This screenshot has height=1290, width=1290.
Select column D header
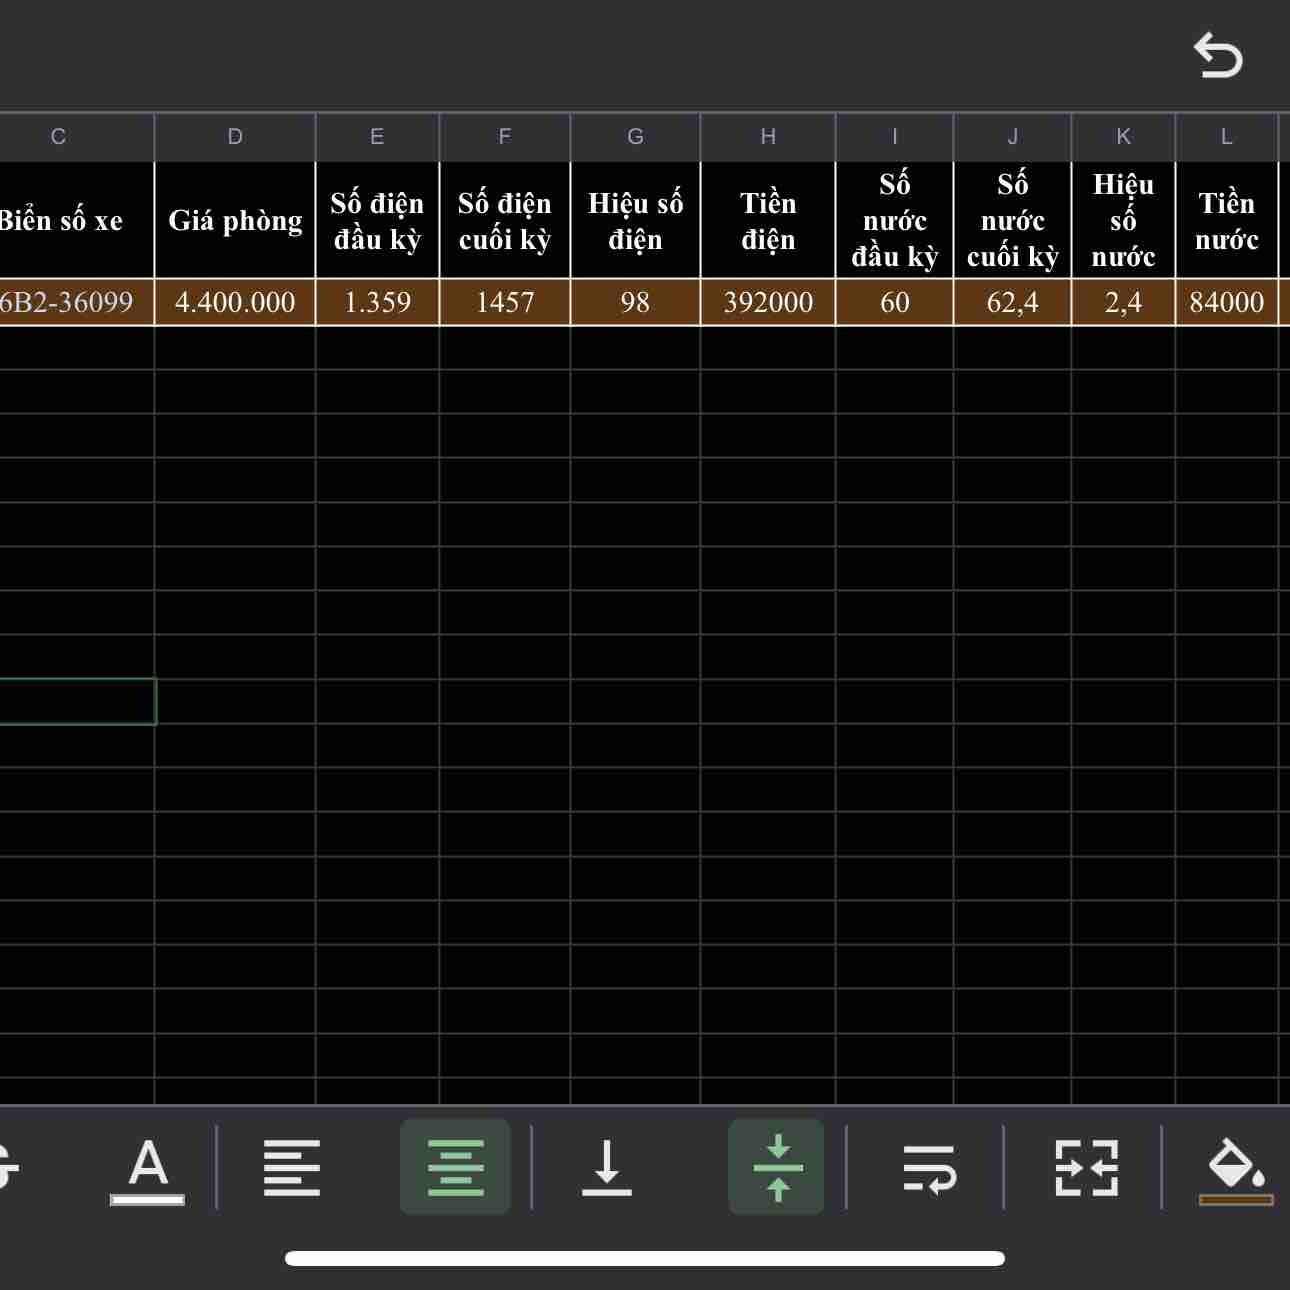(x=235, y=137)
